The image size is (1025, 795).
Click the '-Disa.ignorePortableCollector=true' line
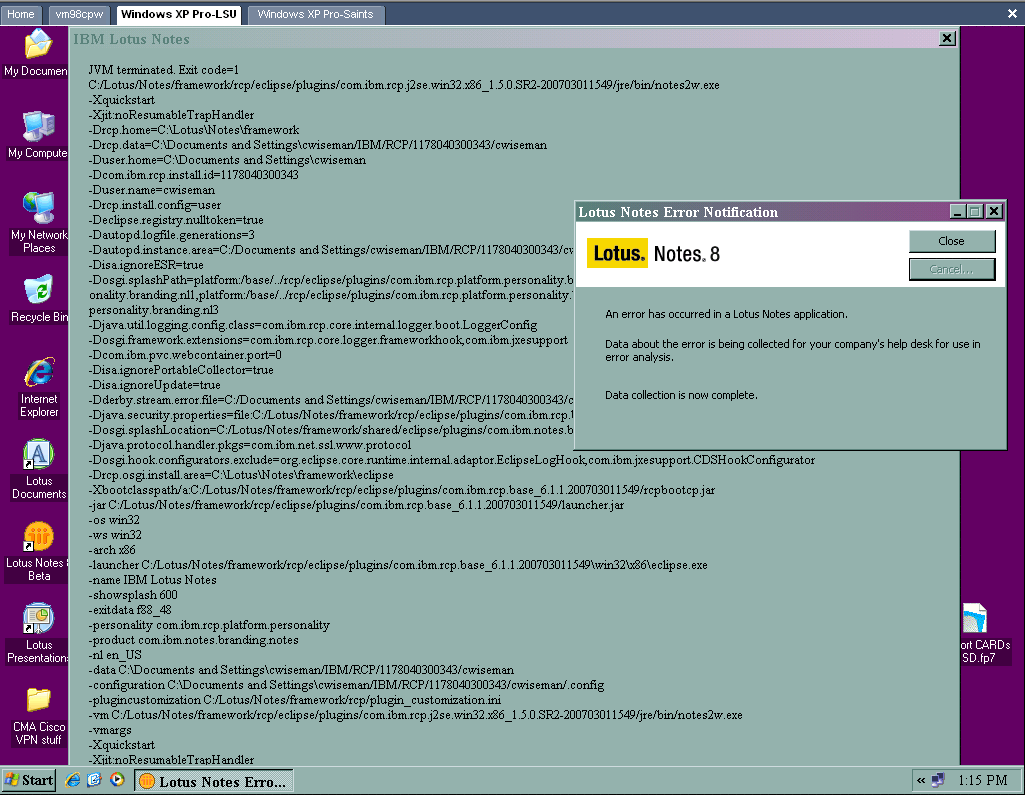pos(182,370)
